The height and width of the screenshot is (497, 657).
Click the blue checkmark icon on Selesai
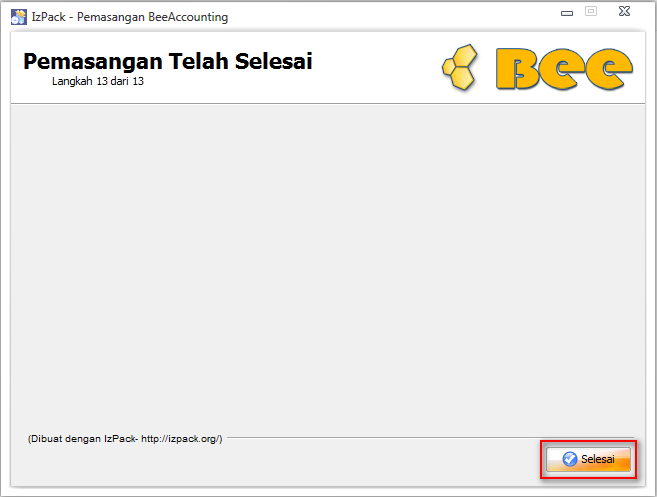(x=569, y=459)
